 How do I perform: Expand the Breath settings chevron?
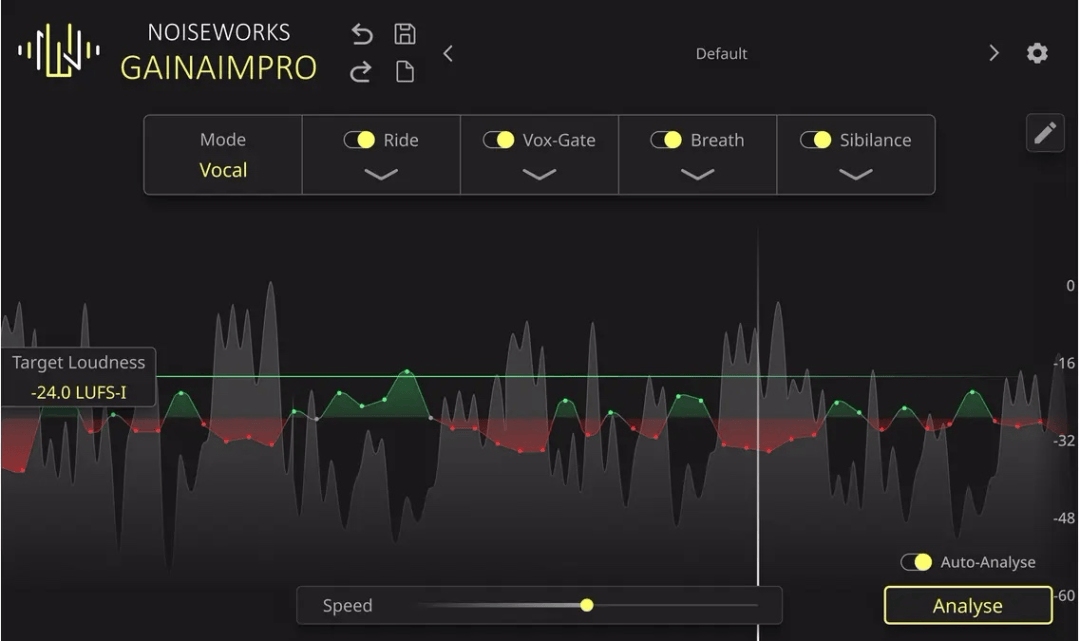click(698, 176)
